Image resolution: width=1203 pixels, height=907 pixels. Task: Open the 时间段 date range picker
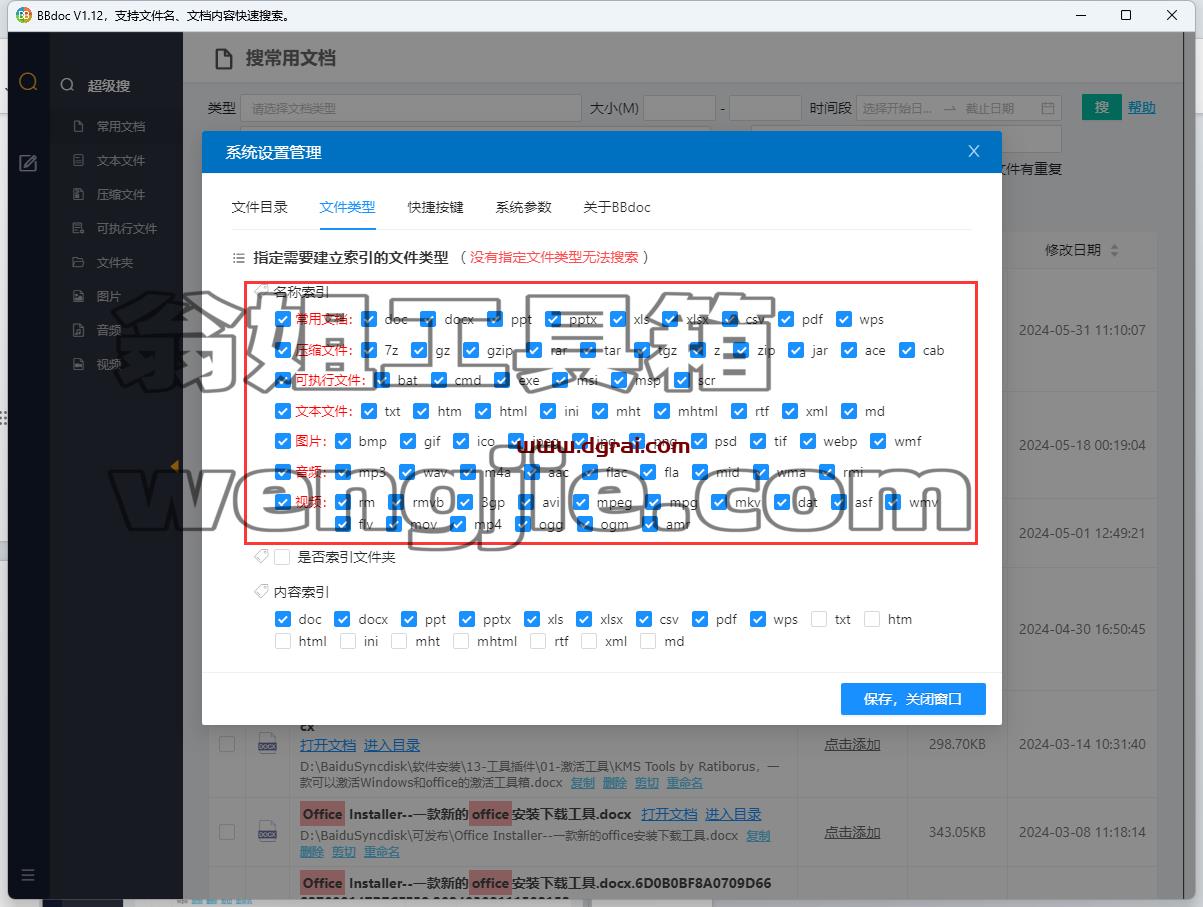pos(958,108)
